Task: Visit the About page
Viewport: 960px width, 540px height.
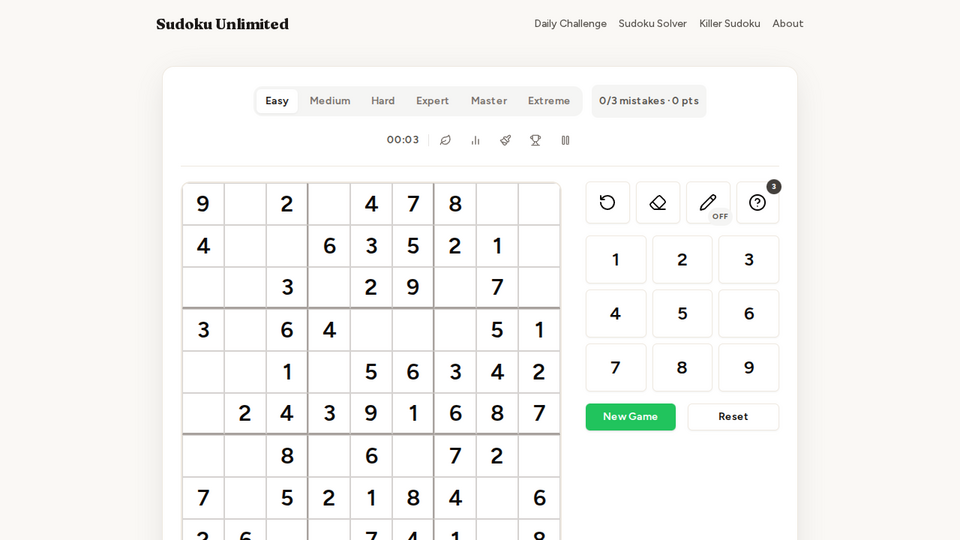Action: 787,23
